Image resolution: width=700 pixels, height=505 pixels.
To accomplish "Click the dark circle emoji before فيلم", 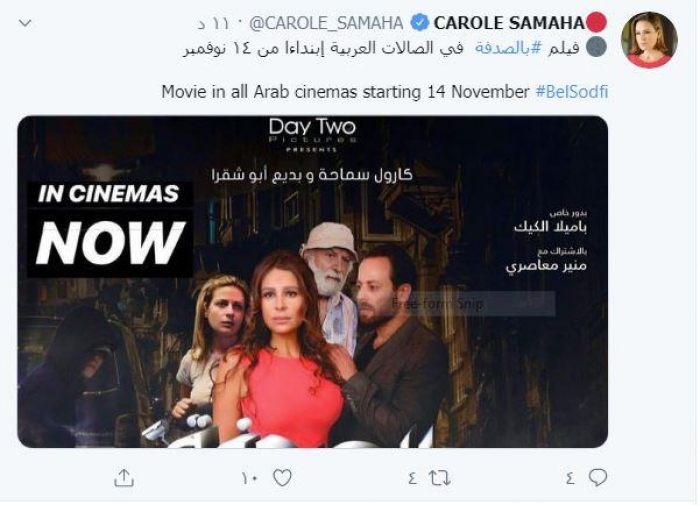I will 596,47.
